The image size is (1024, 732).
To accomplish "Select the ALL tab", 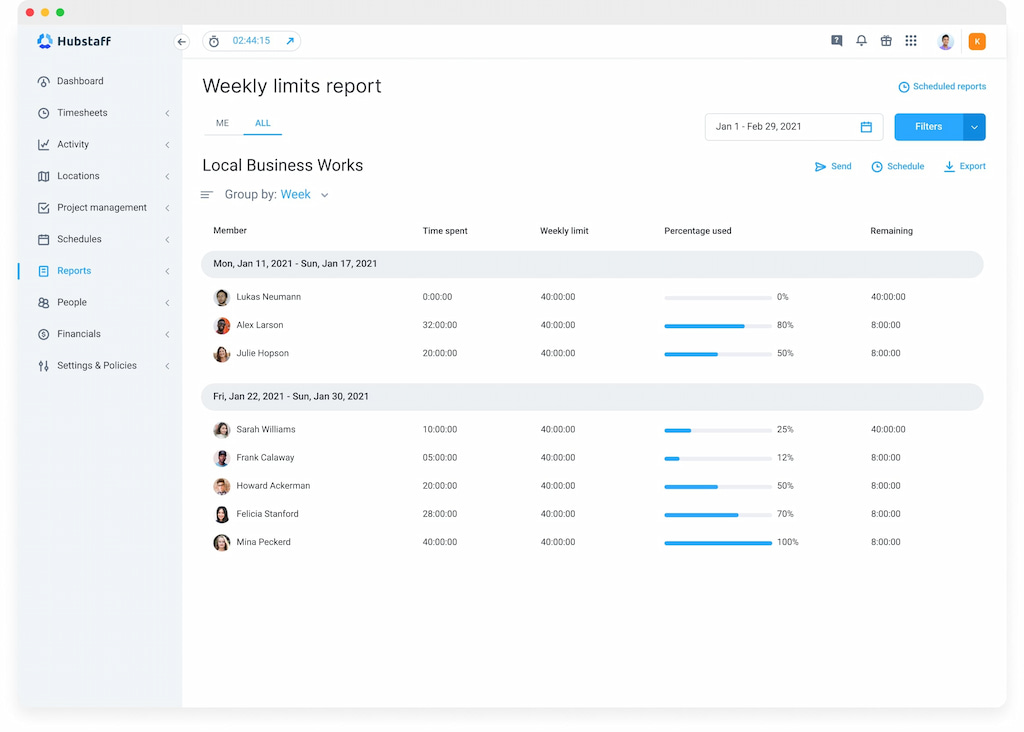I will 262,123.
